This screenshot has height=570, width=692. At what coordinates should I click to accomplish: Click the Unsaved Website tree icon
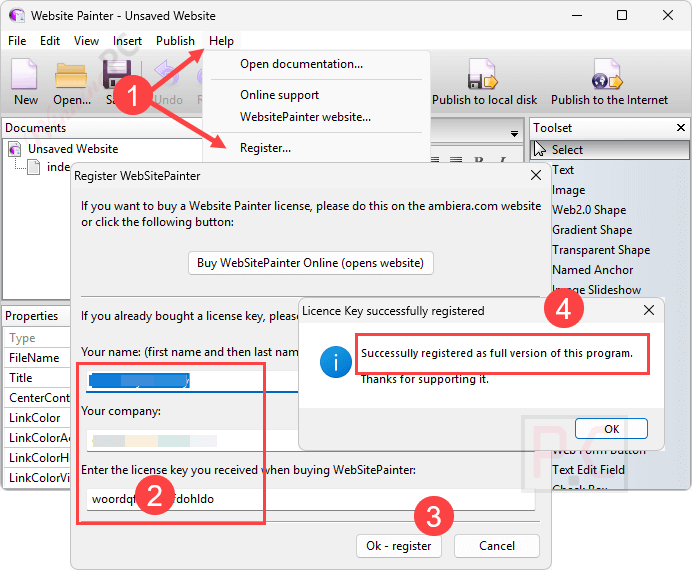point(15,149)
